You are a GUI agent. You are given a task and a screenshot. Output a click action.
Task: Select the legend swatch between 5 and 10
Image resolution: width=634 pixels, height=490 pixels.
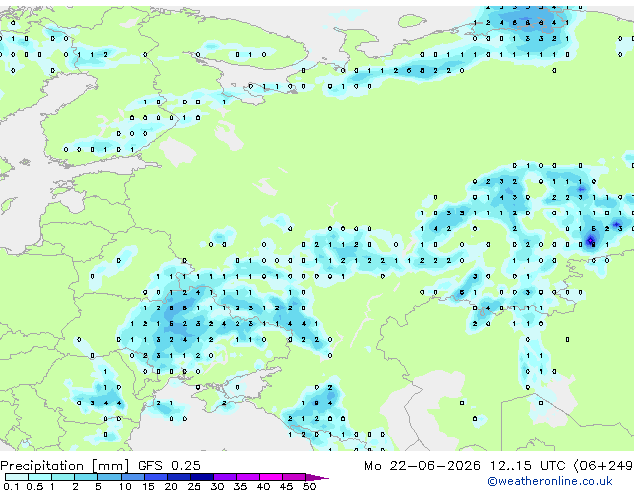110,477
